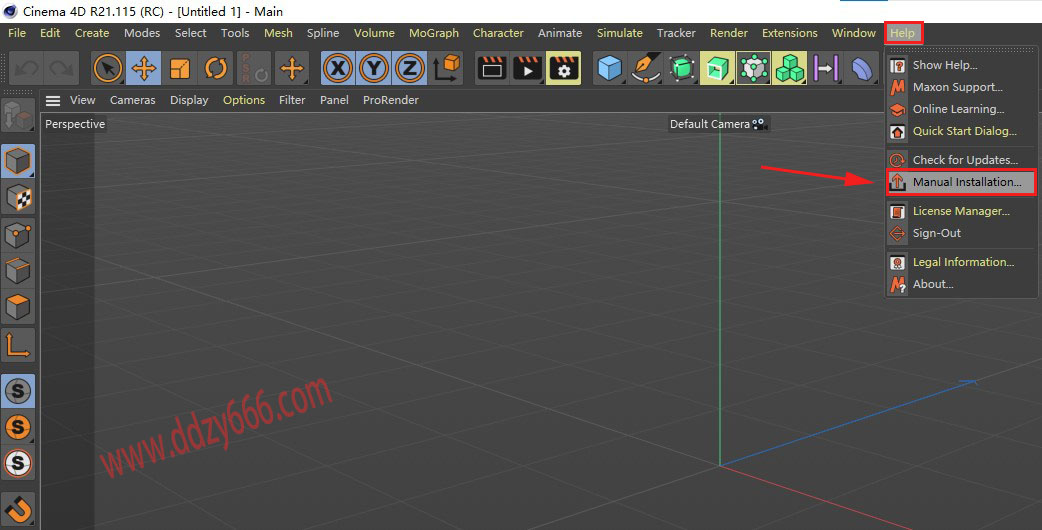
Task: Choose Show Help from Help menu
Action: [961, 65]
